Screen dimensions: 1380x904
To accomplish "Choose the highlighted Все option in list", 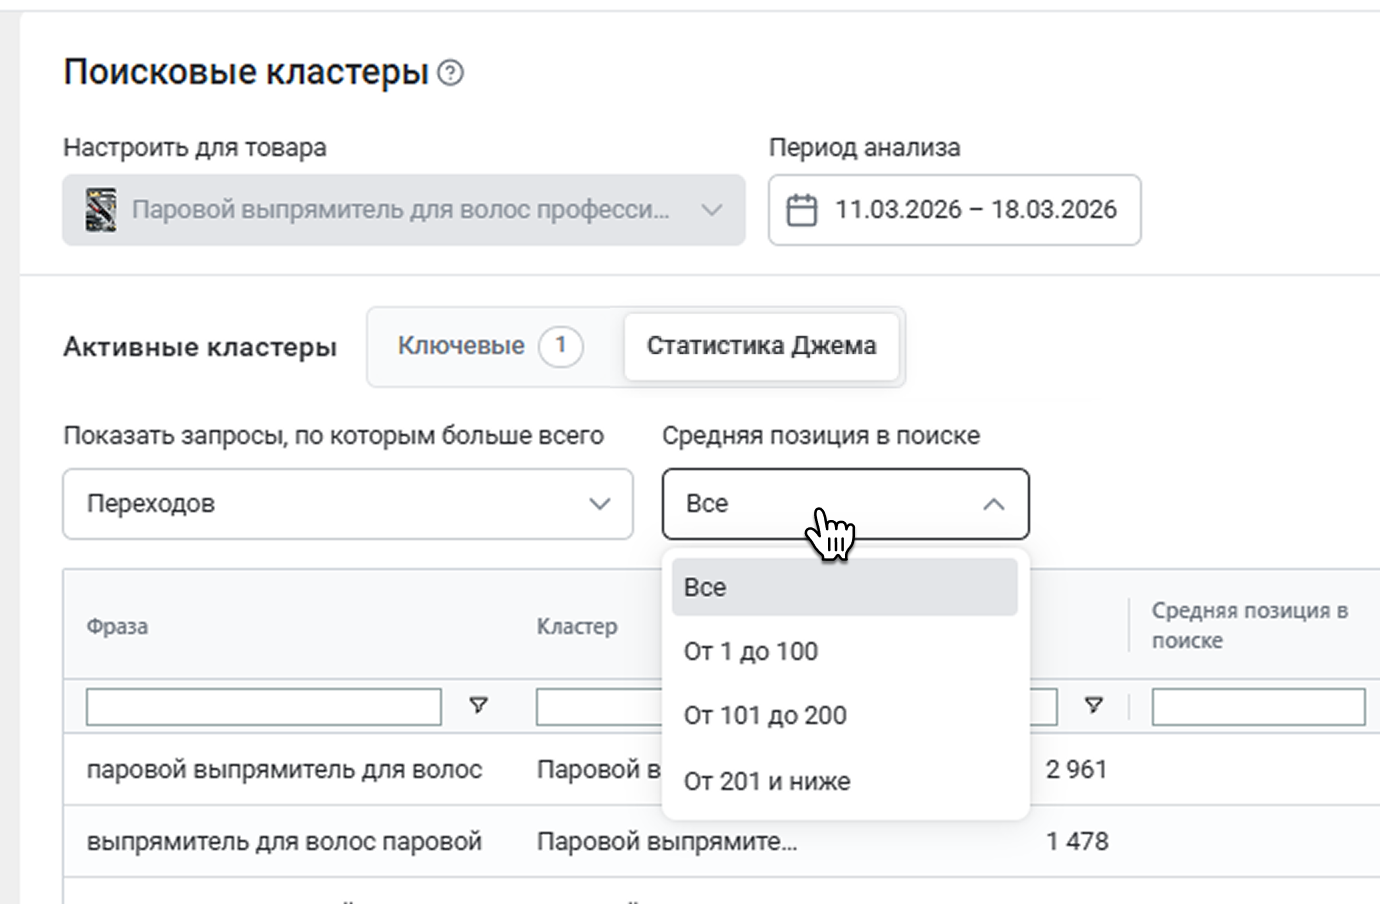I will click(x=844, y=587).
